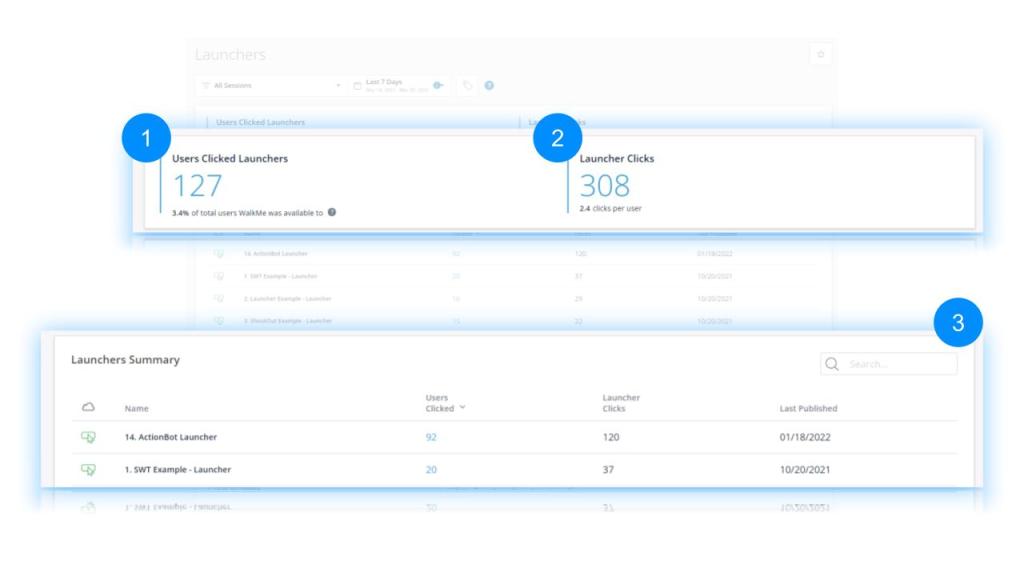Image resolution: width=1024 pixels, height=576 pixels.
Task: Click the tag icon in the filter bar
Action: click(x=467, y=86)
